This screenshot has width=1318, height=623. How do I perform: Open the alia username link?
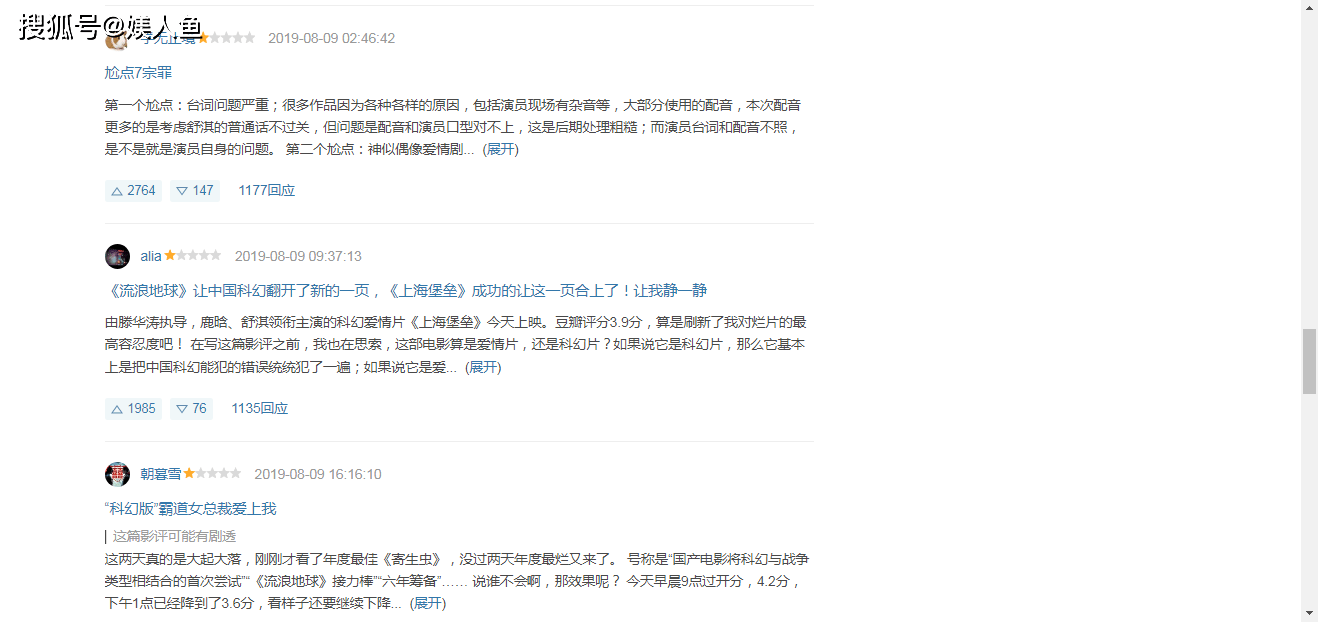[151, 256]
